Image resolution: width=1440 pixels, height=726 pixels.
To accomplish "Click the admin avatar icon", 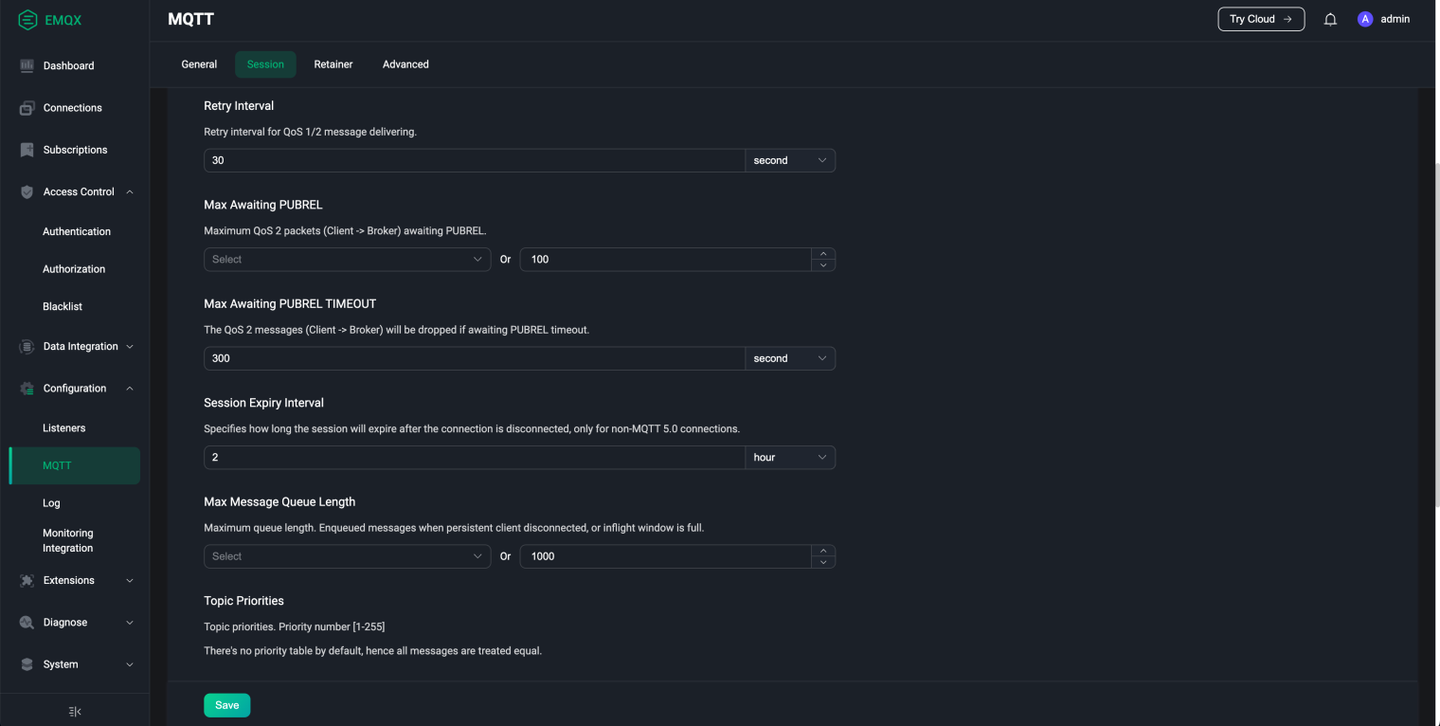I will (x=1365, y=19).
